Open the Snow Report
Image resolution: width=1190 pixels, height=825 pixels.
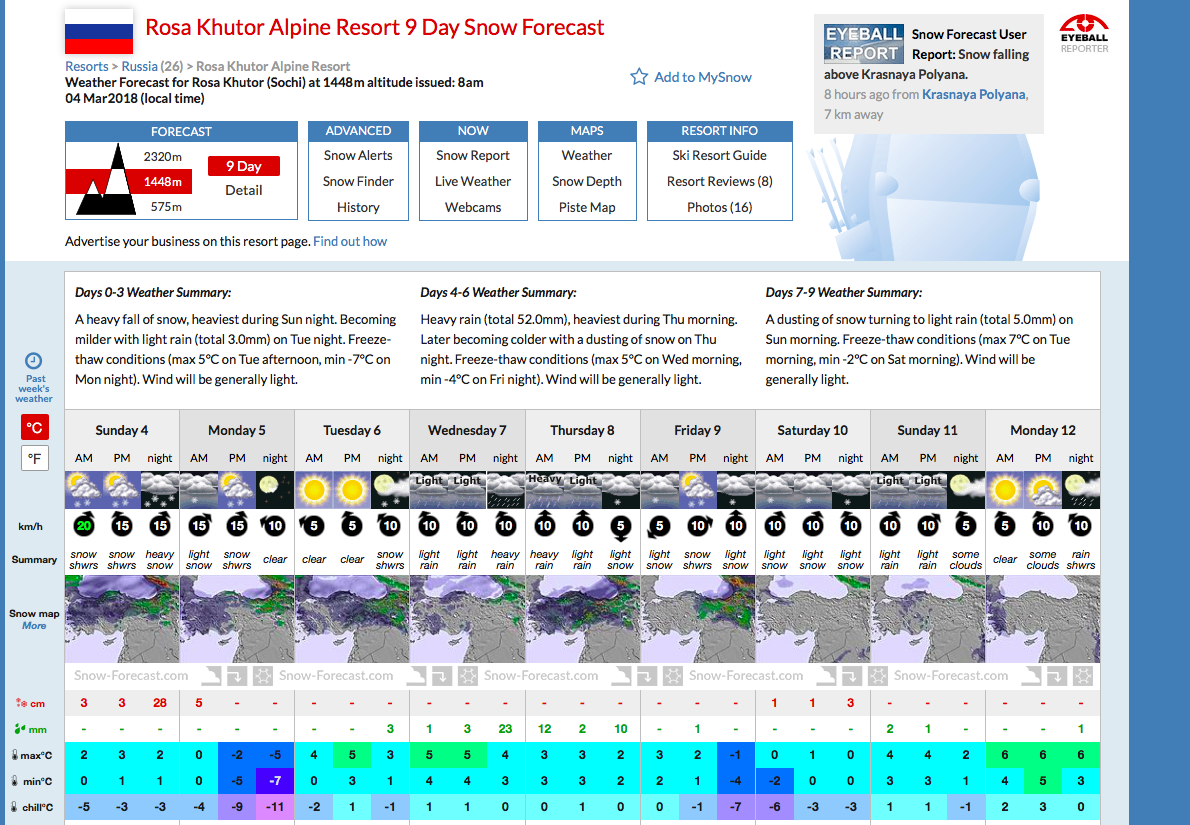coord(473,156)
